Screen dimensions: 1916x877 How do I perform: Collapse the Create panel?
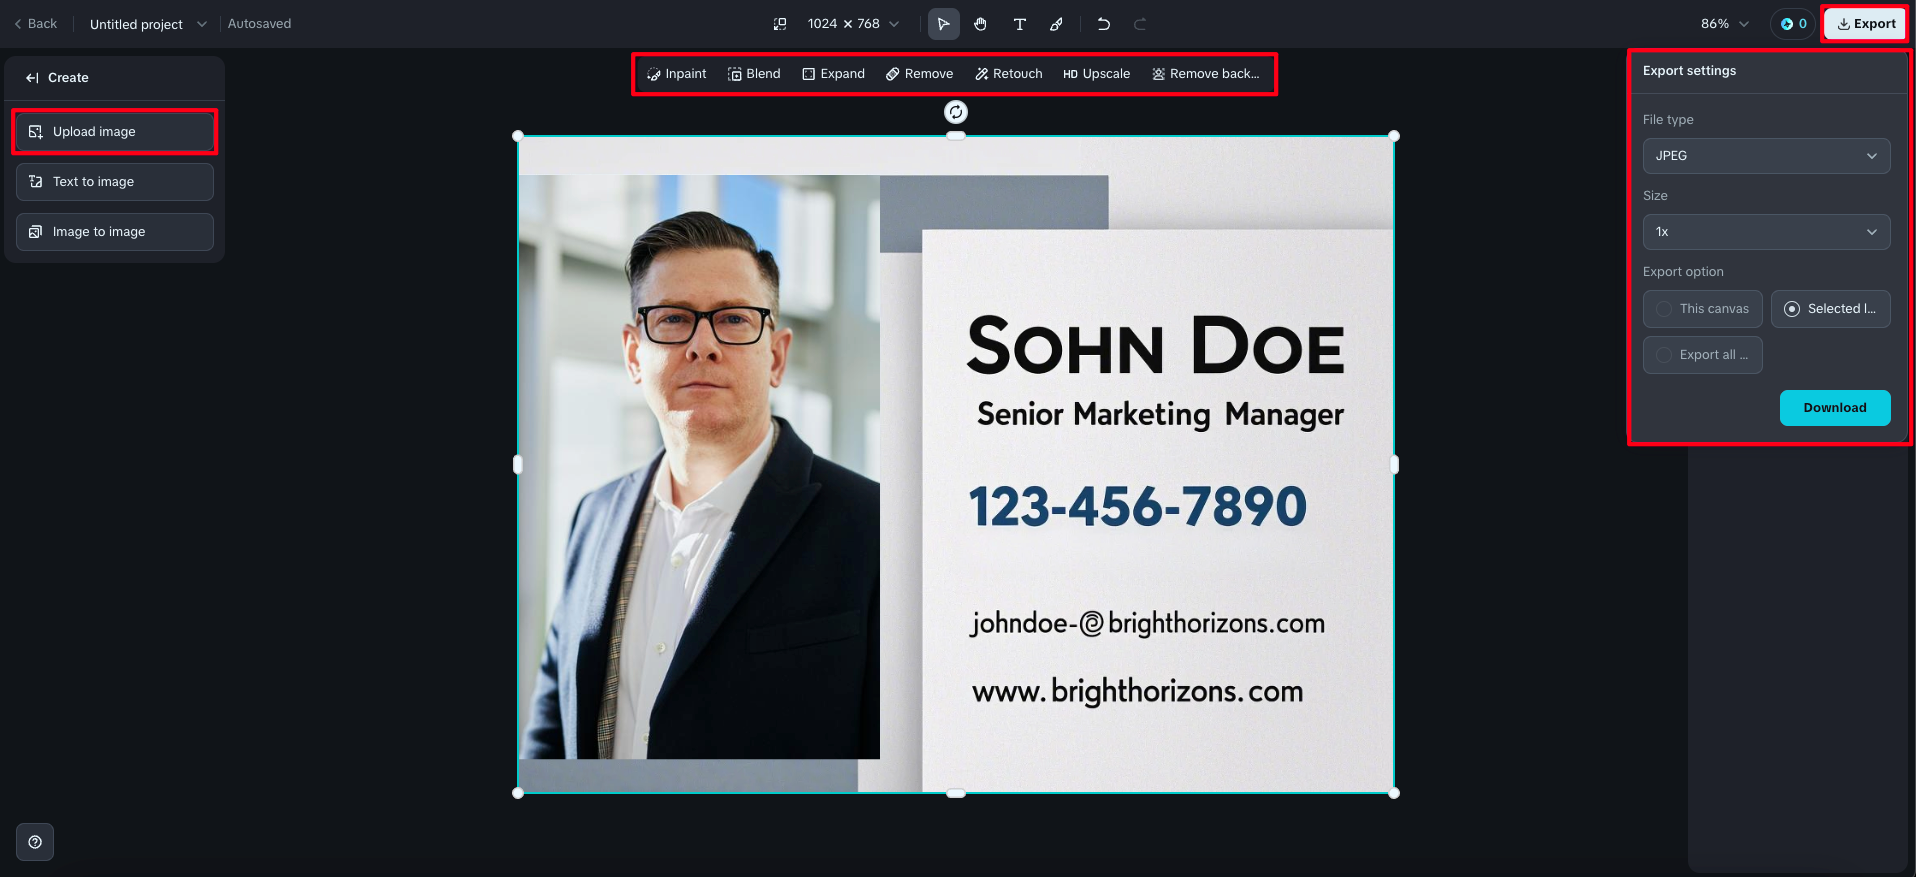pyautogui.click(x=32, y=78)
